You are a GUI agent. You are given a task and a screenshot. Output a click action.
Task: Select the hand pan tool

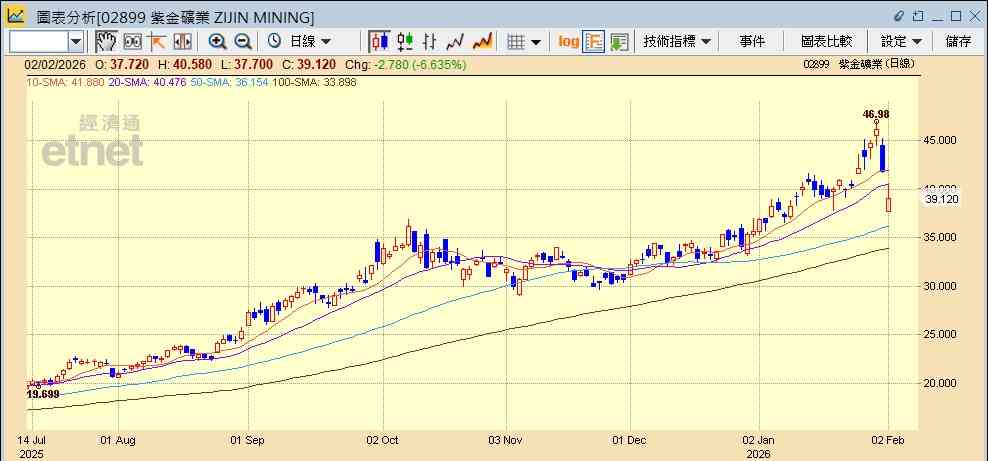tap(106, 42)
